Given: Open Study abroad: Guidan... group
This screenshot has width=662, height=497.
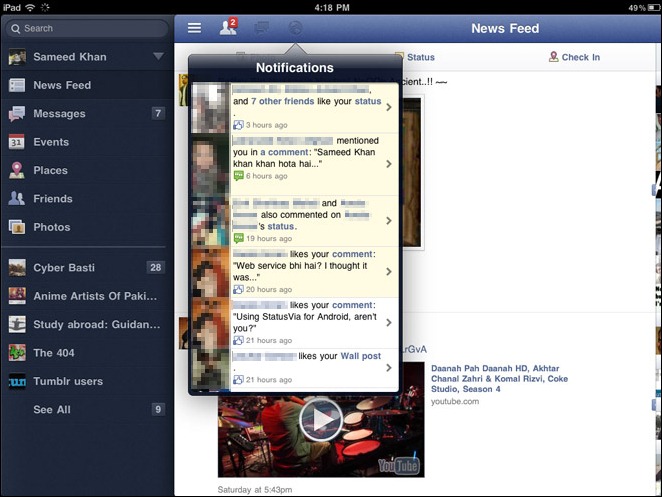Looking at the screenshot, I should 87,324.
